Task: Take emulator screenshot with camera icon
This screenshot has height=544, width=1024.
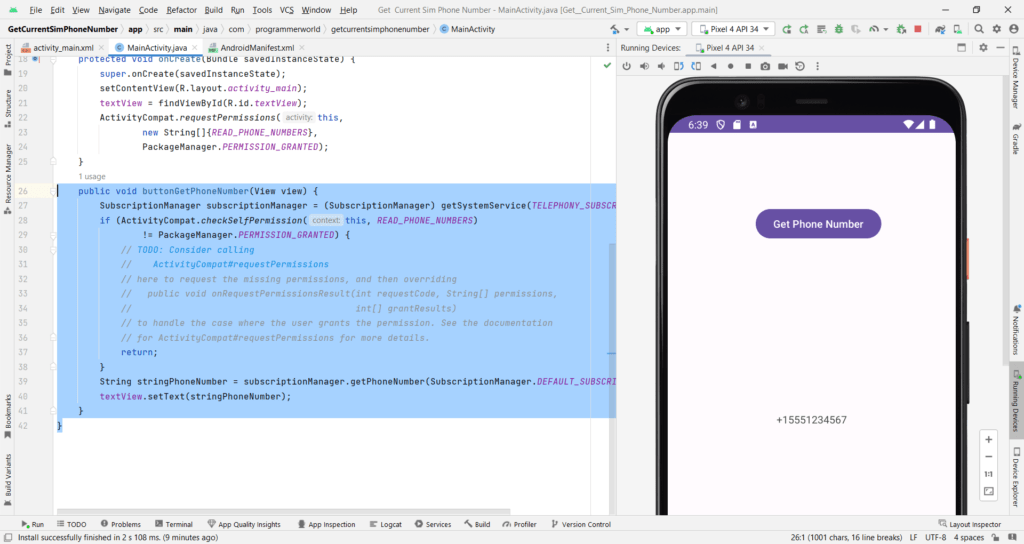Action: pos(765,66)
